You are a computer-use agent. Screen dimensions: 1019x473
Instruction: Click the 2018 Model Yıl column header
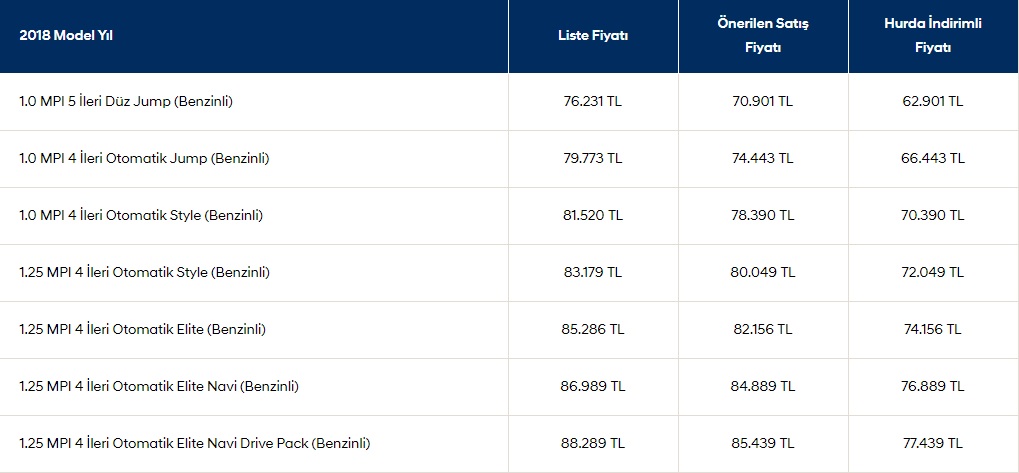[66, 36]
